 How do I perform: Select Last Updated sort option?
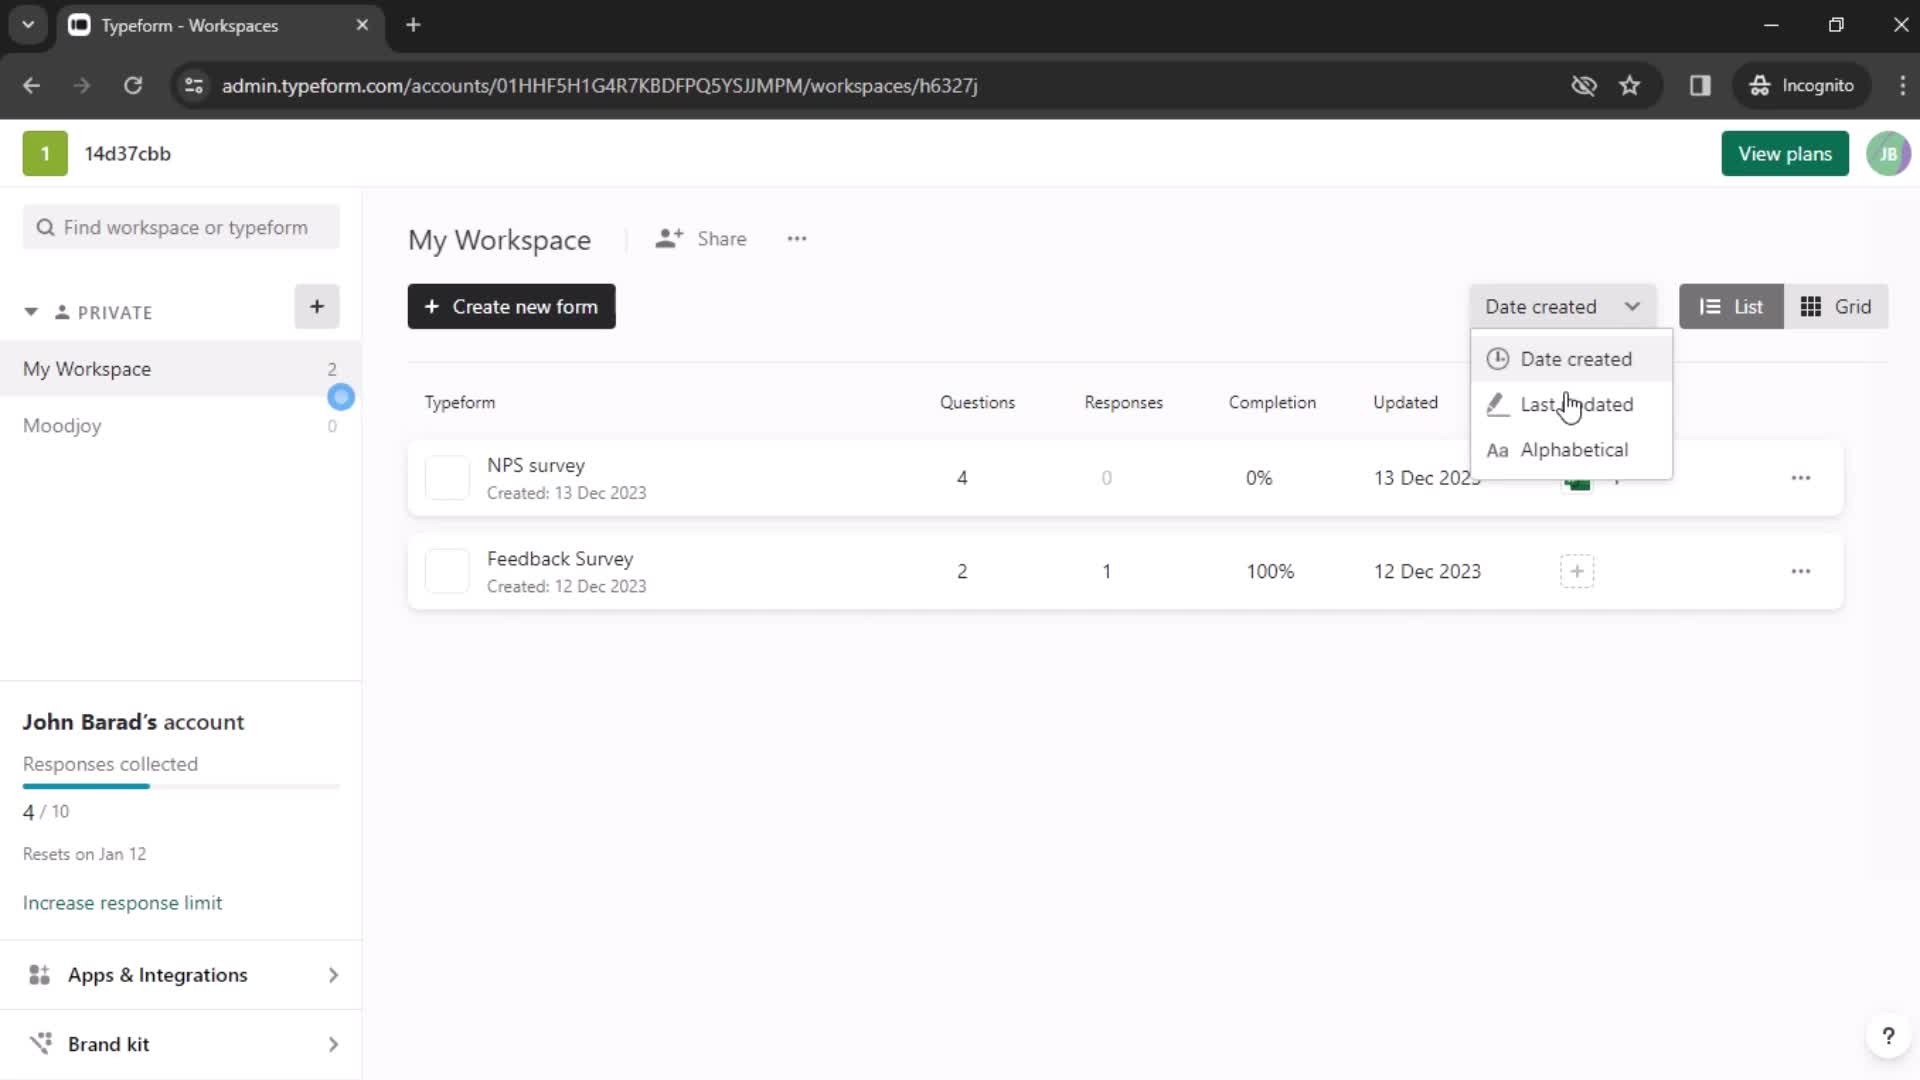point(1577,404)
